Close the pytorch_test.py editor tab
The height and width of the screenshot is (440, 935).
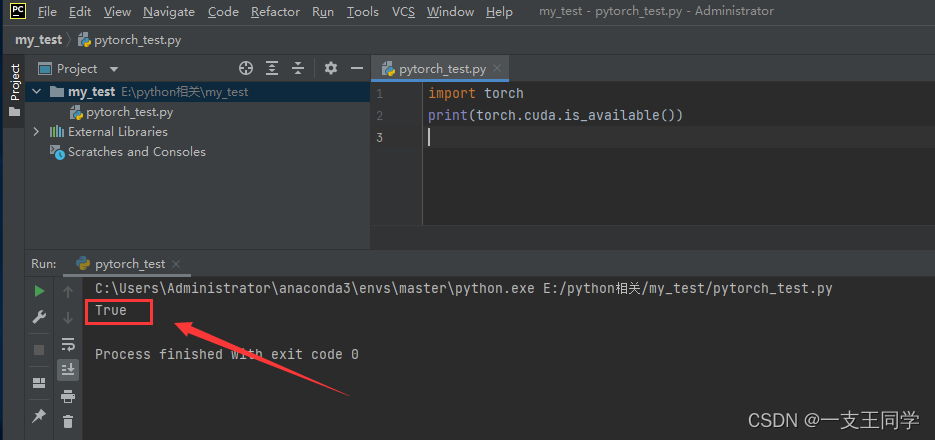click(x=498, y=69)
